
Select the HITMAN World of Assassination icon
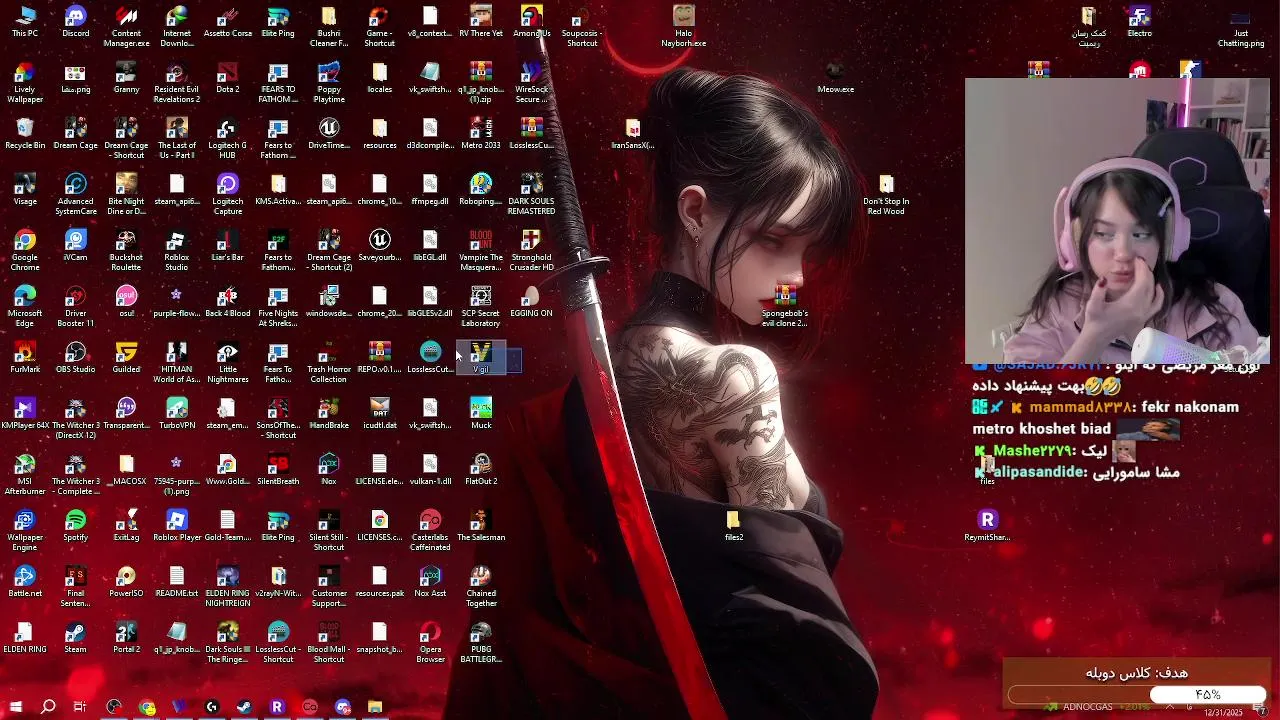tap(177, 363)
